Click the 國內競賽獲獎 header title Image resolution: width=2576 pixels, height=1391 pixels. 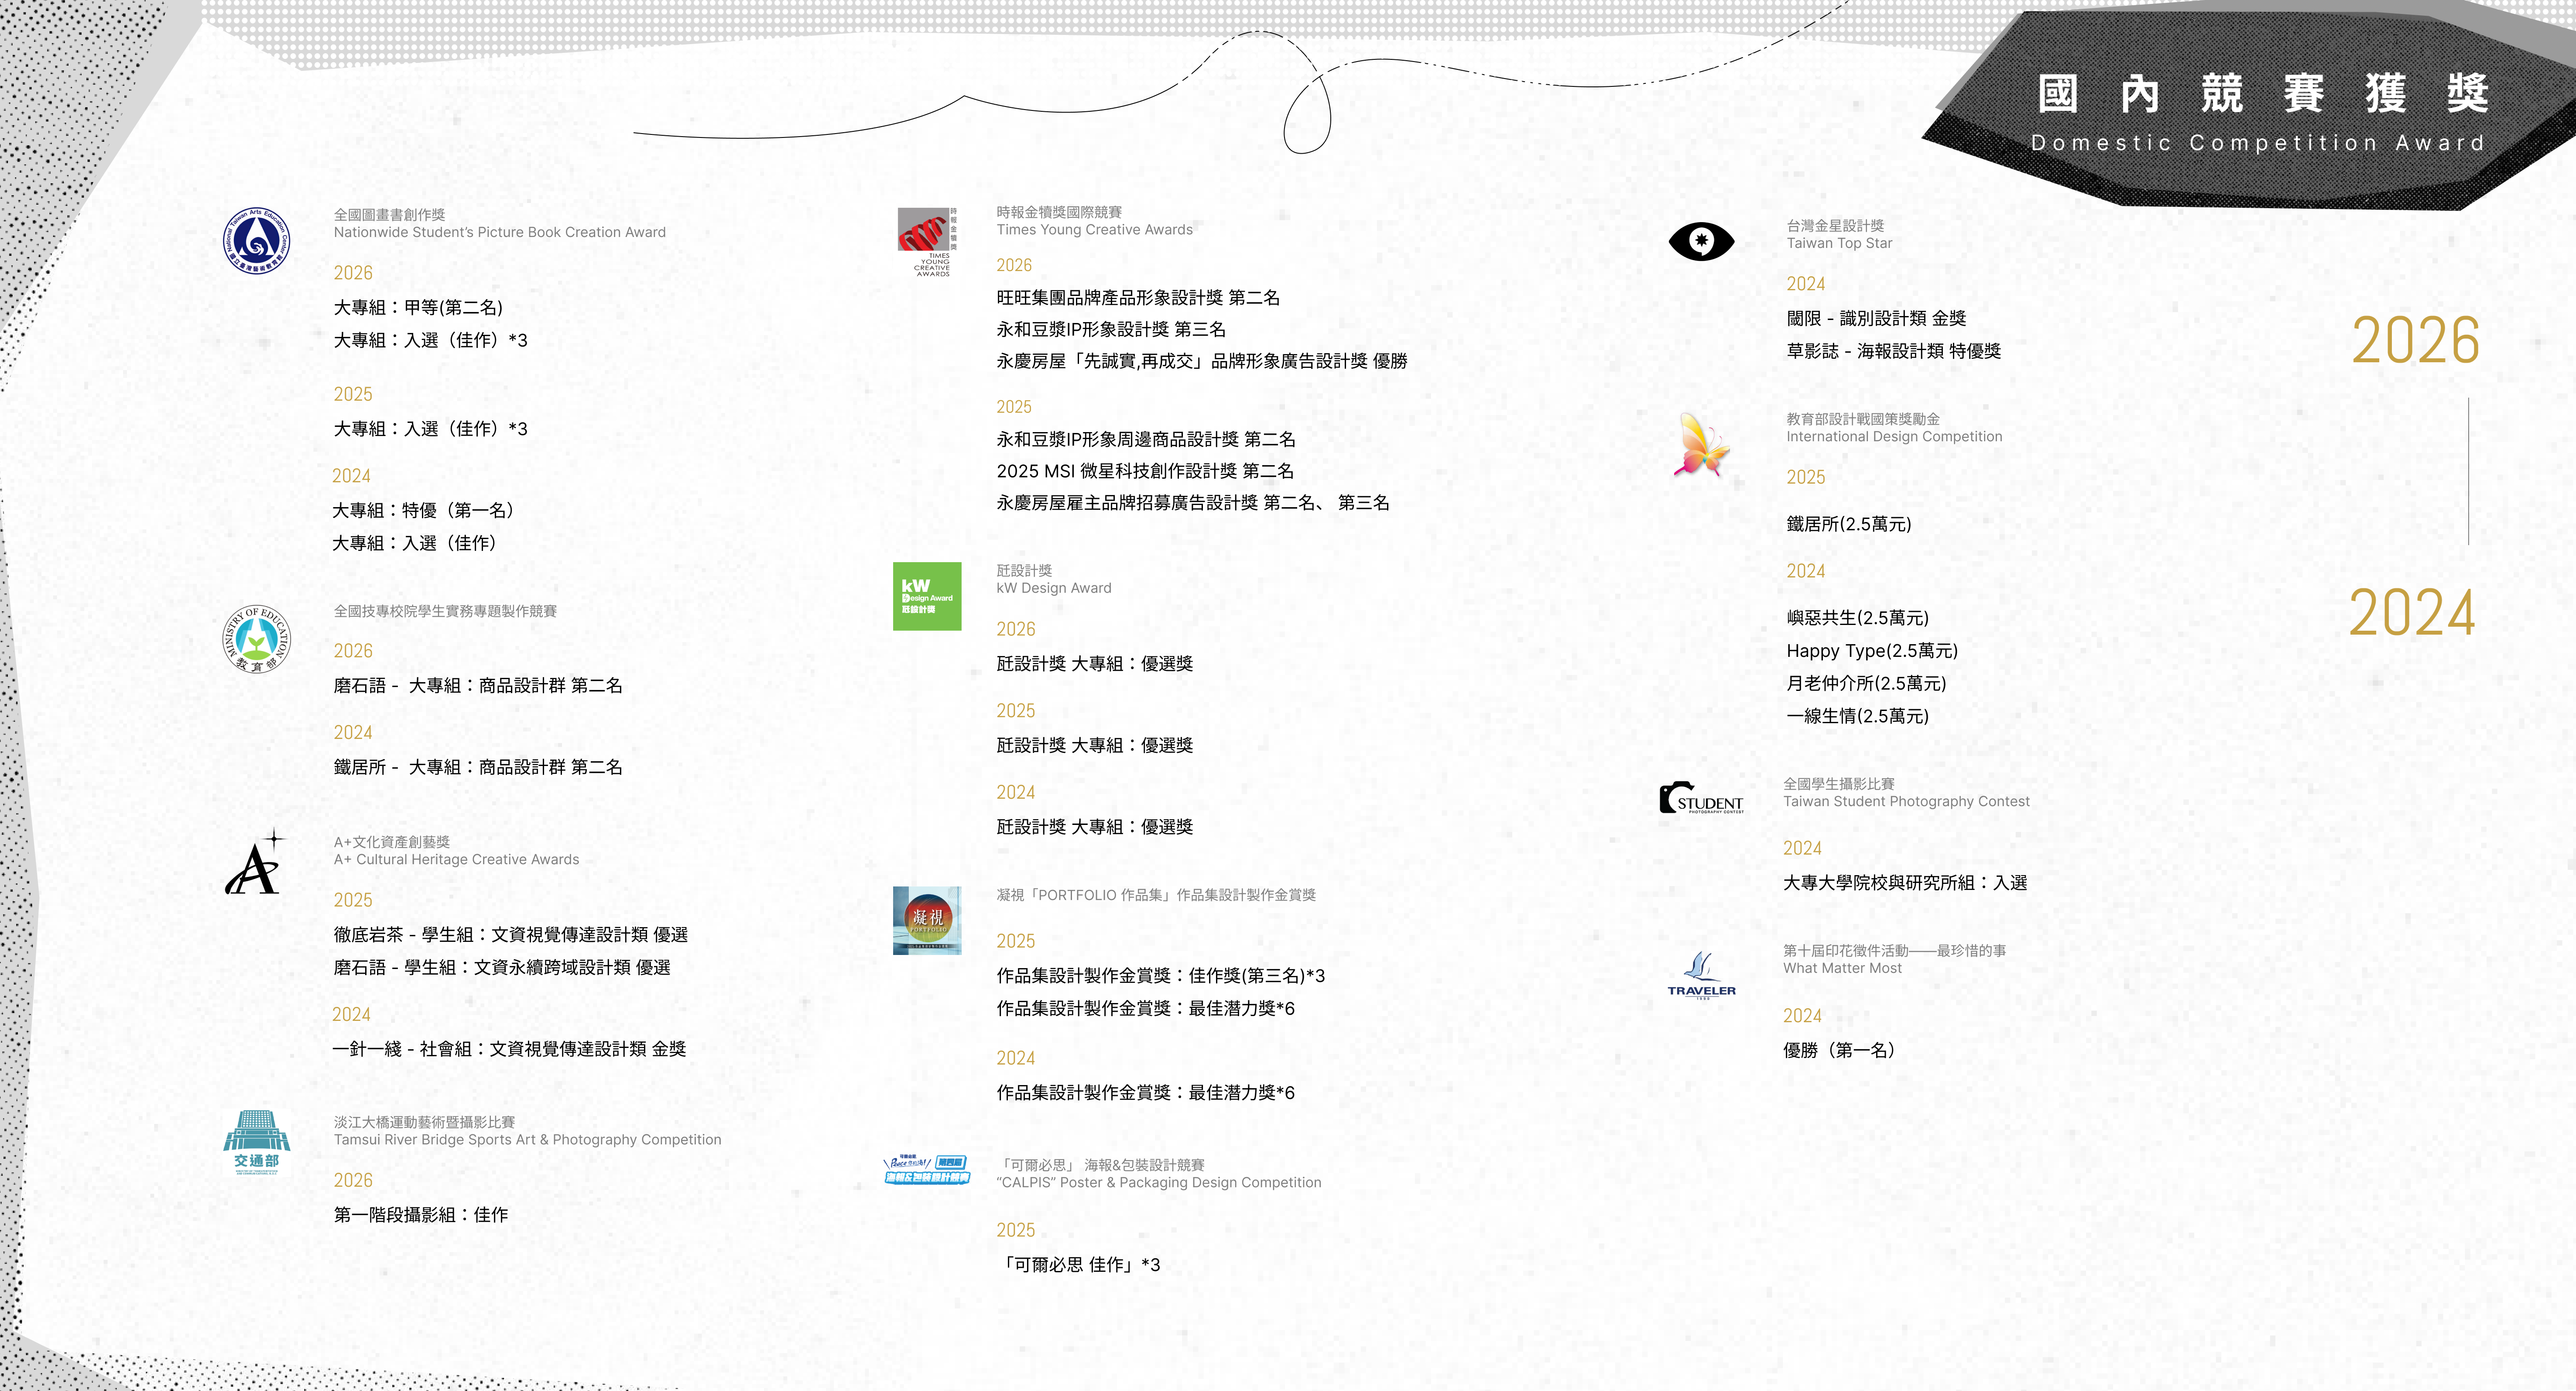click(2263, 94)
